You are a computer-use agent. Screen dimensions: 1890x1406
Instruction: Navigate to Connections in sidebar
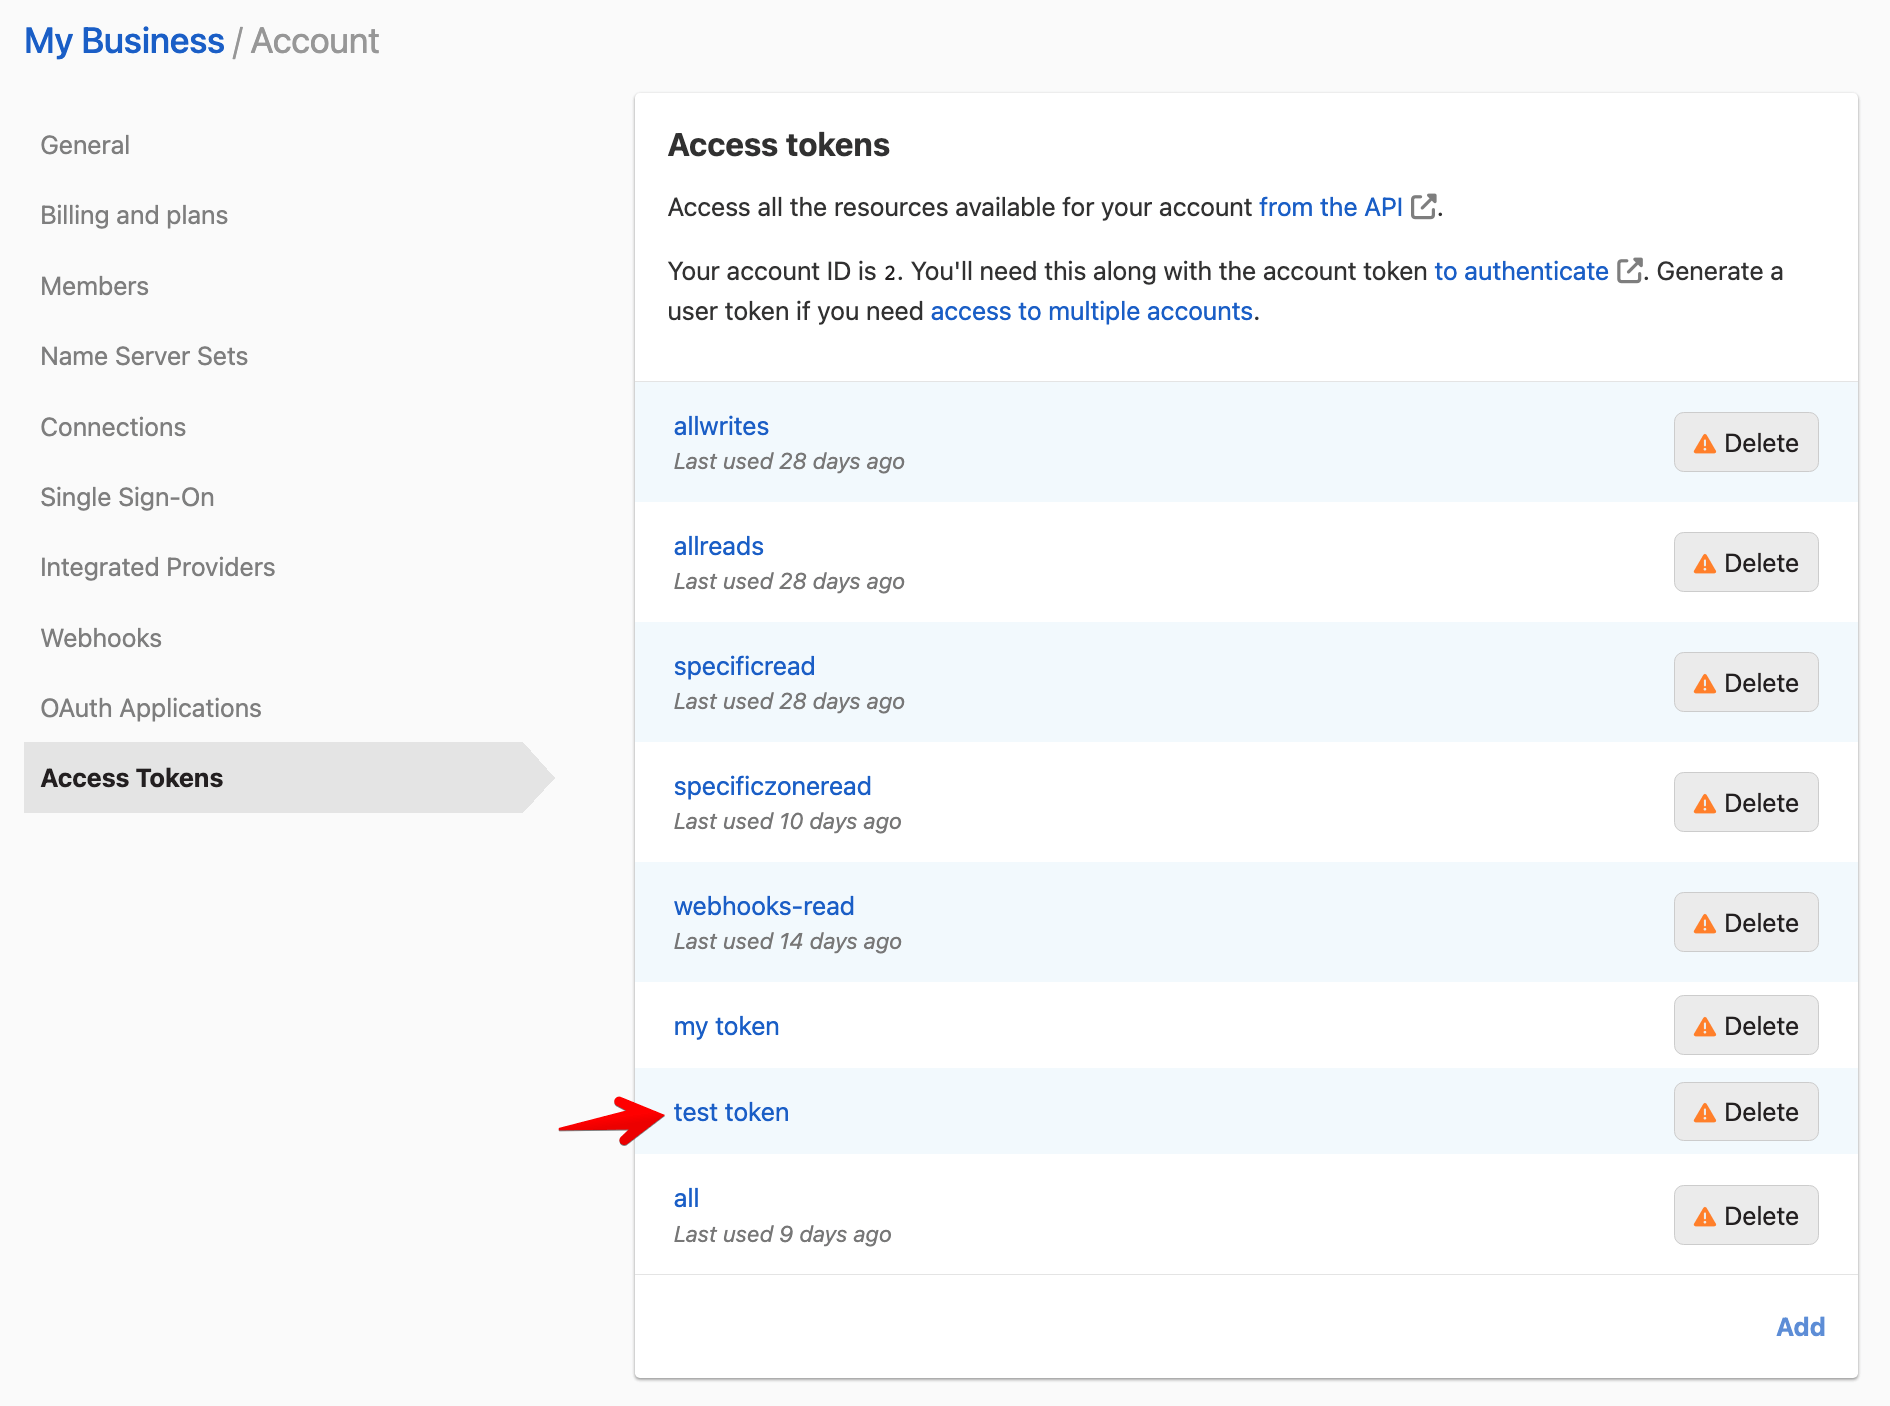pyautogui.click(x=113, y=427)
